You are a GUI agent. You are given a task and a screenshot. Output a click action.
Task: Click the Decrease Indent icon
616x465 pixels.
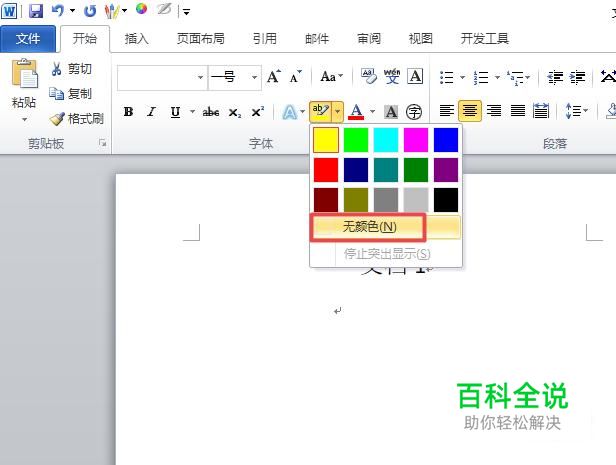click(x=555, y=77)
